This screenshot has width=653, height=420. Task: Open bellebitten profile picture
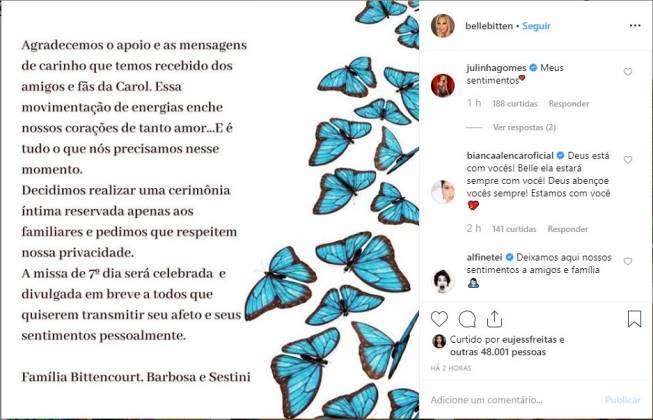[x=443, y=26]
